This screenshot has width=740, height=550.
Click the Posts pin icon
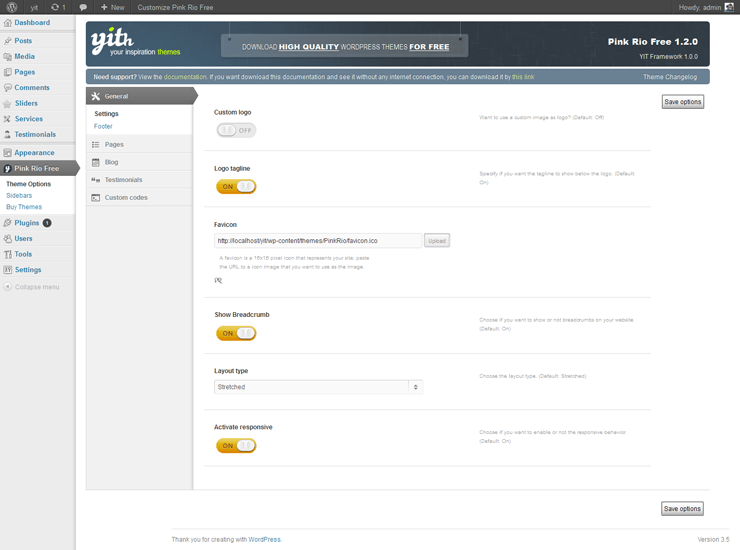[8, 41]
